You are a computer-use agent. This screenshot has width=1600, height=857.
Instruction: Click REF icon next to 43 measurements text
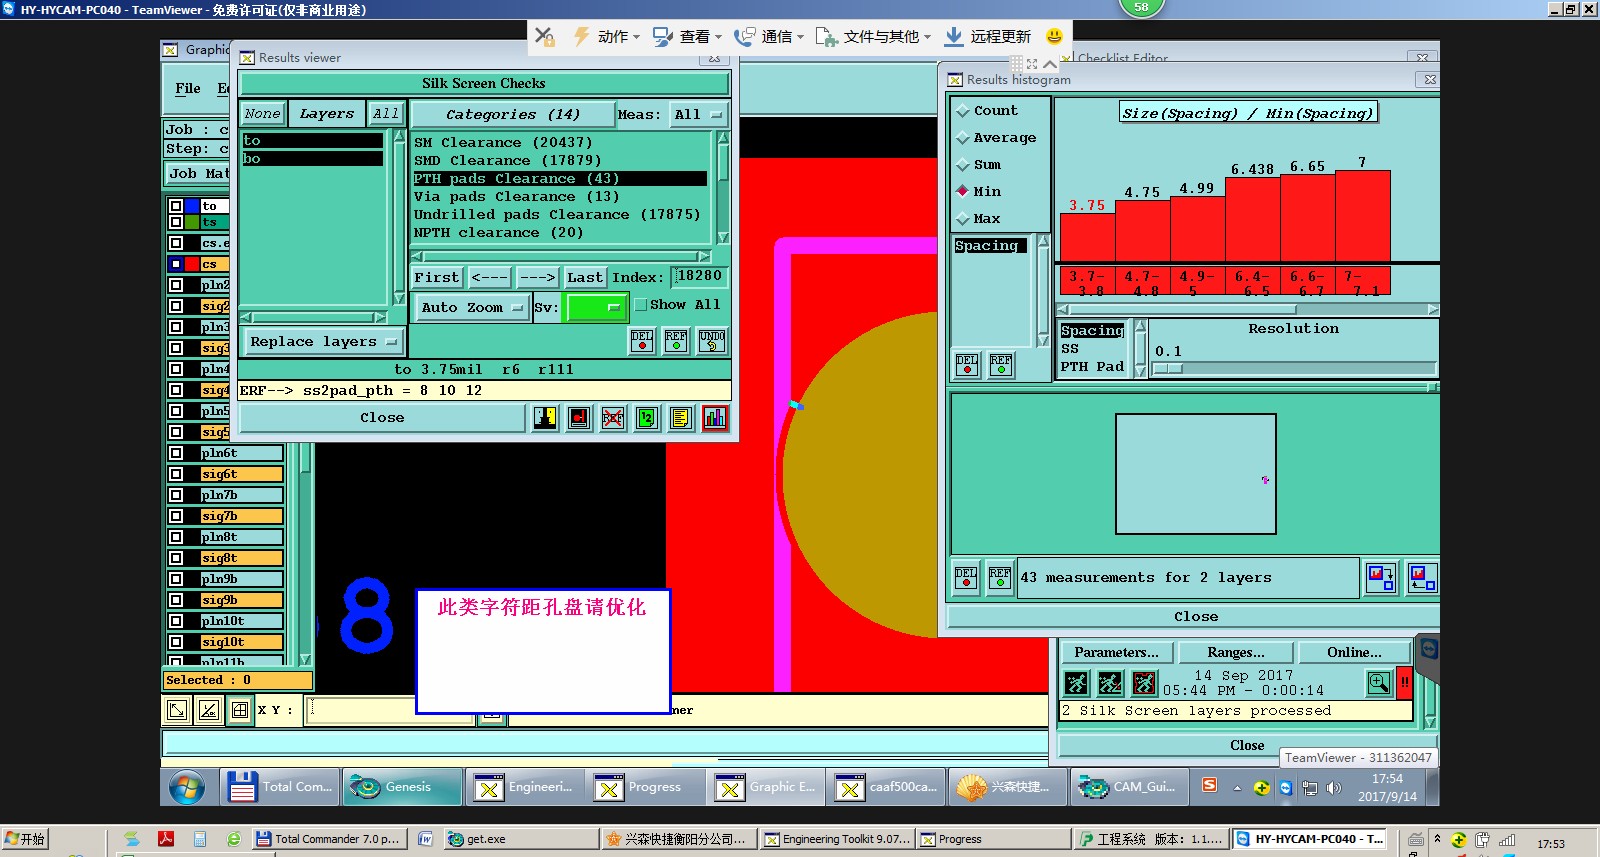1000,578
